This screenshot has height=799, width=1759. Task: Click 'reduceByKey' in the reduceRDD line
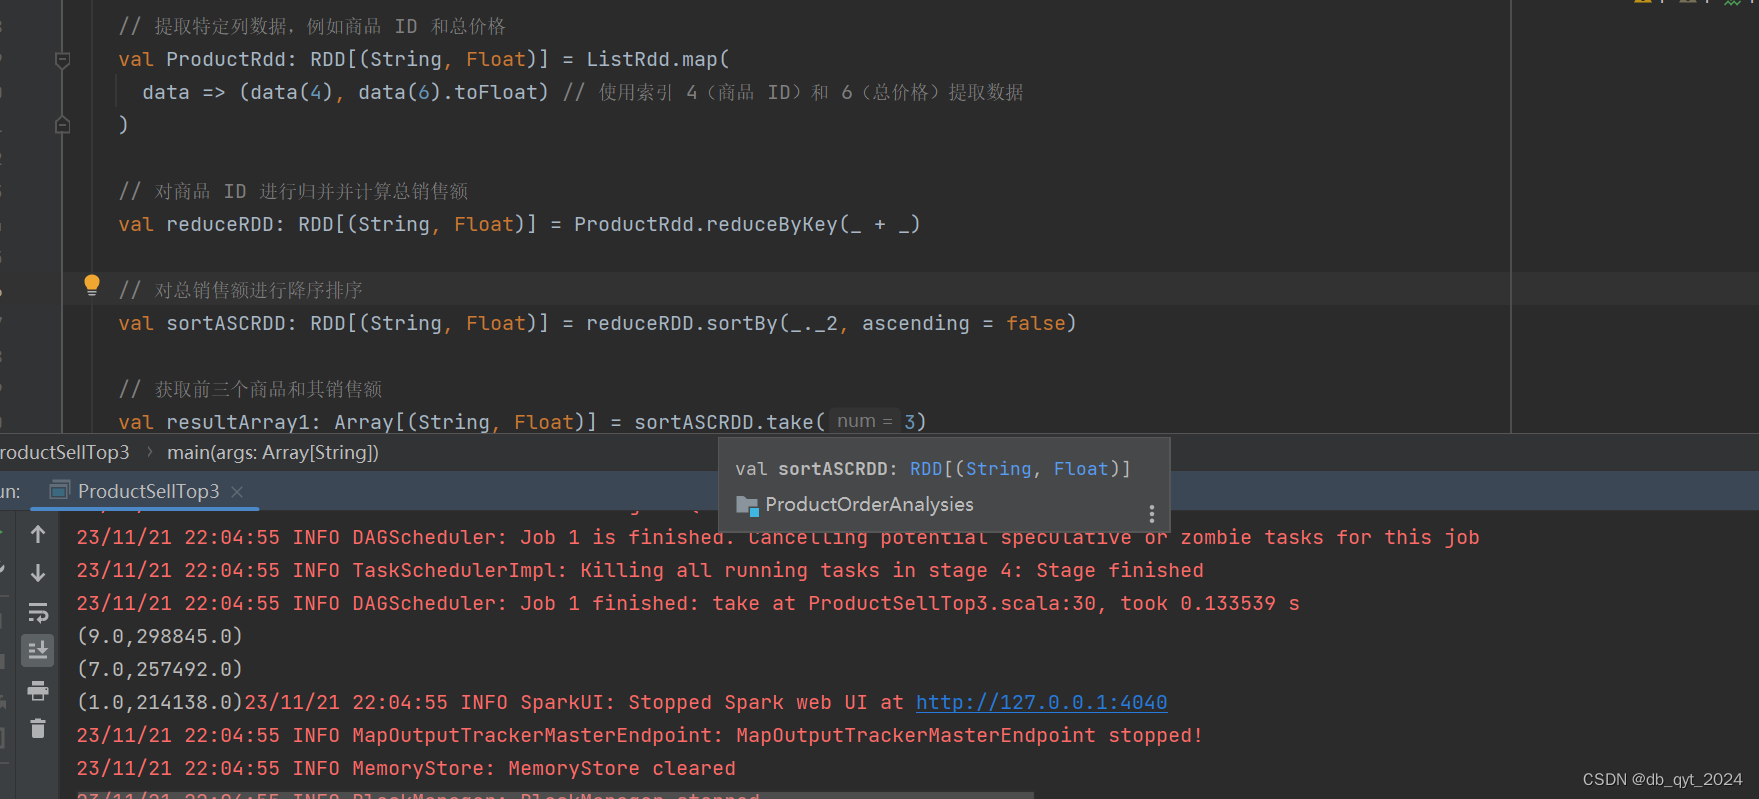(772, 224)
